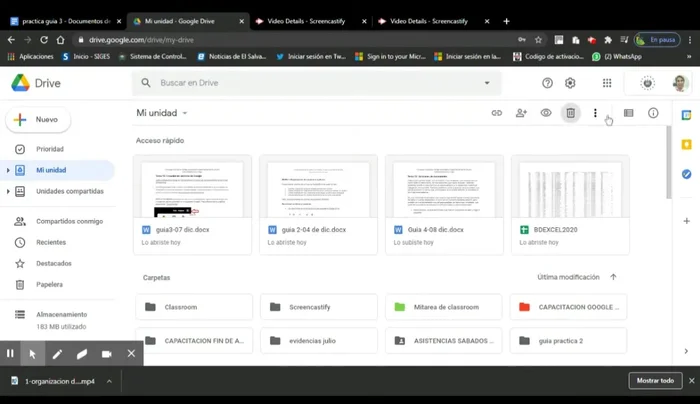Open Papelera in the sidebar
The image size is (700, 404).
coord(49,284)
